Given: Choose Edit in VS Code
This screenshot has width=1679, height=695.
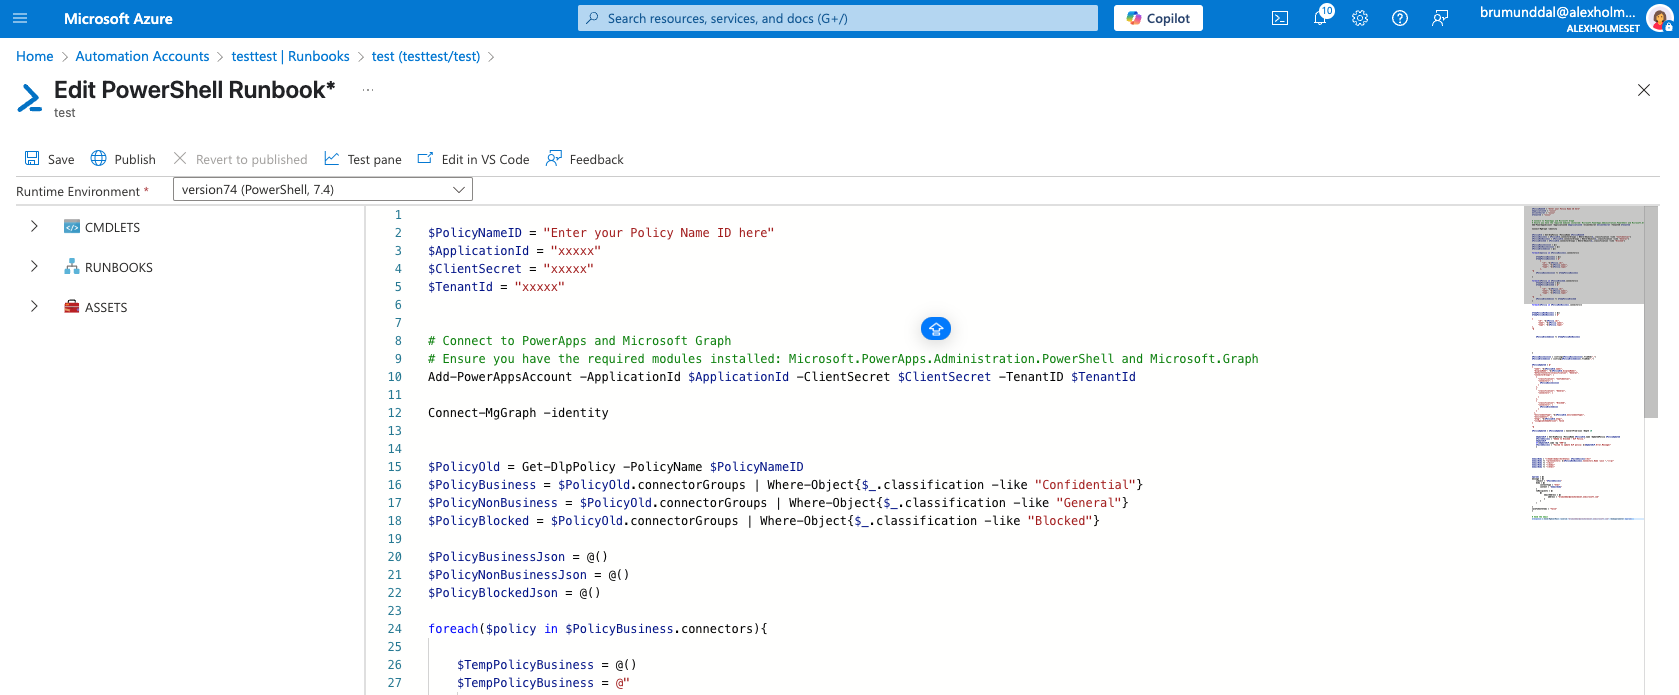Looking at the screenshot, I should pos(473,159).
